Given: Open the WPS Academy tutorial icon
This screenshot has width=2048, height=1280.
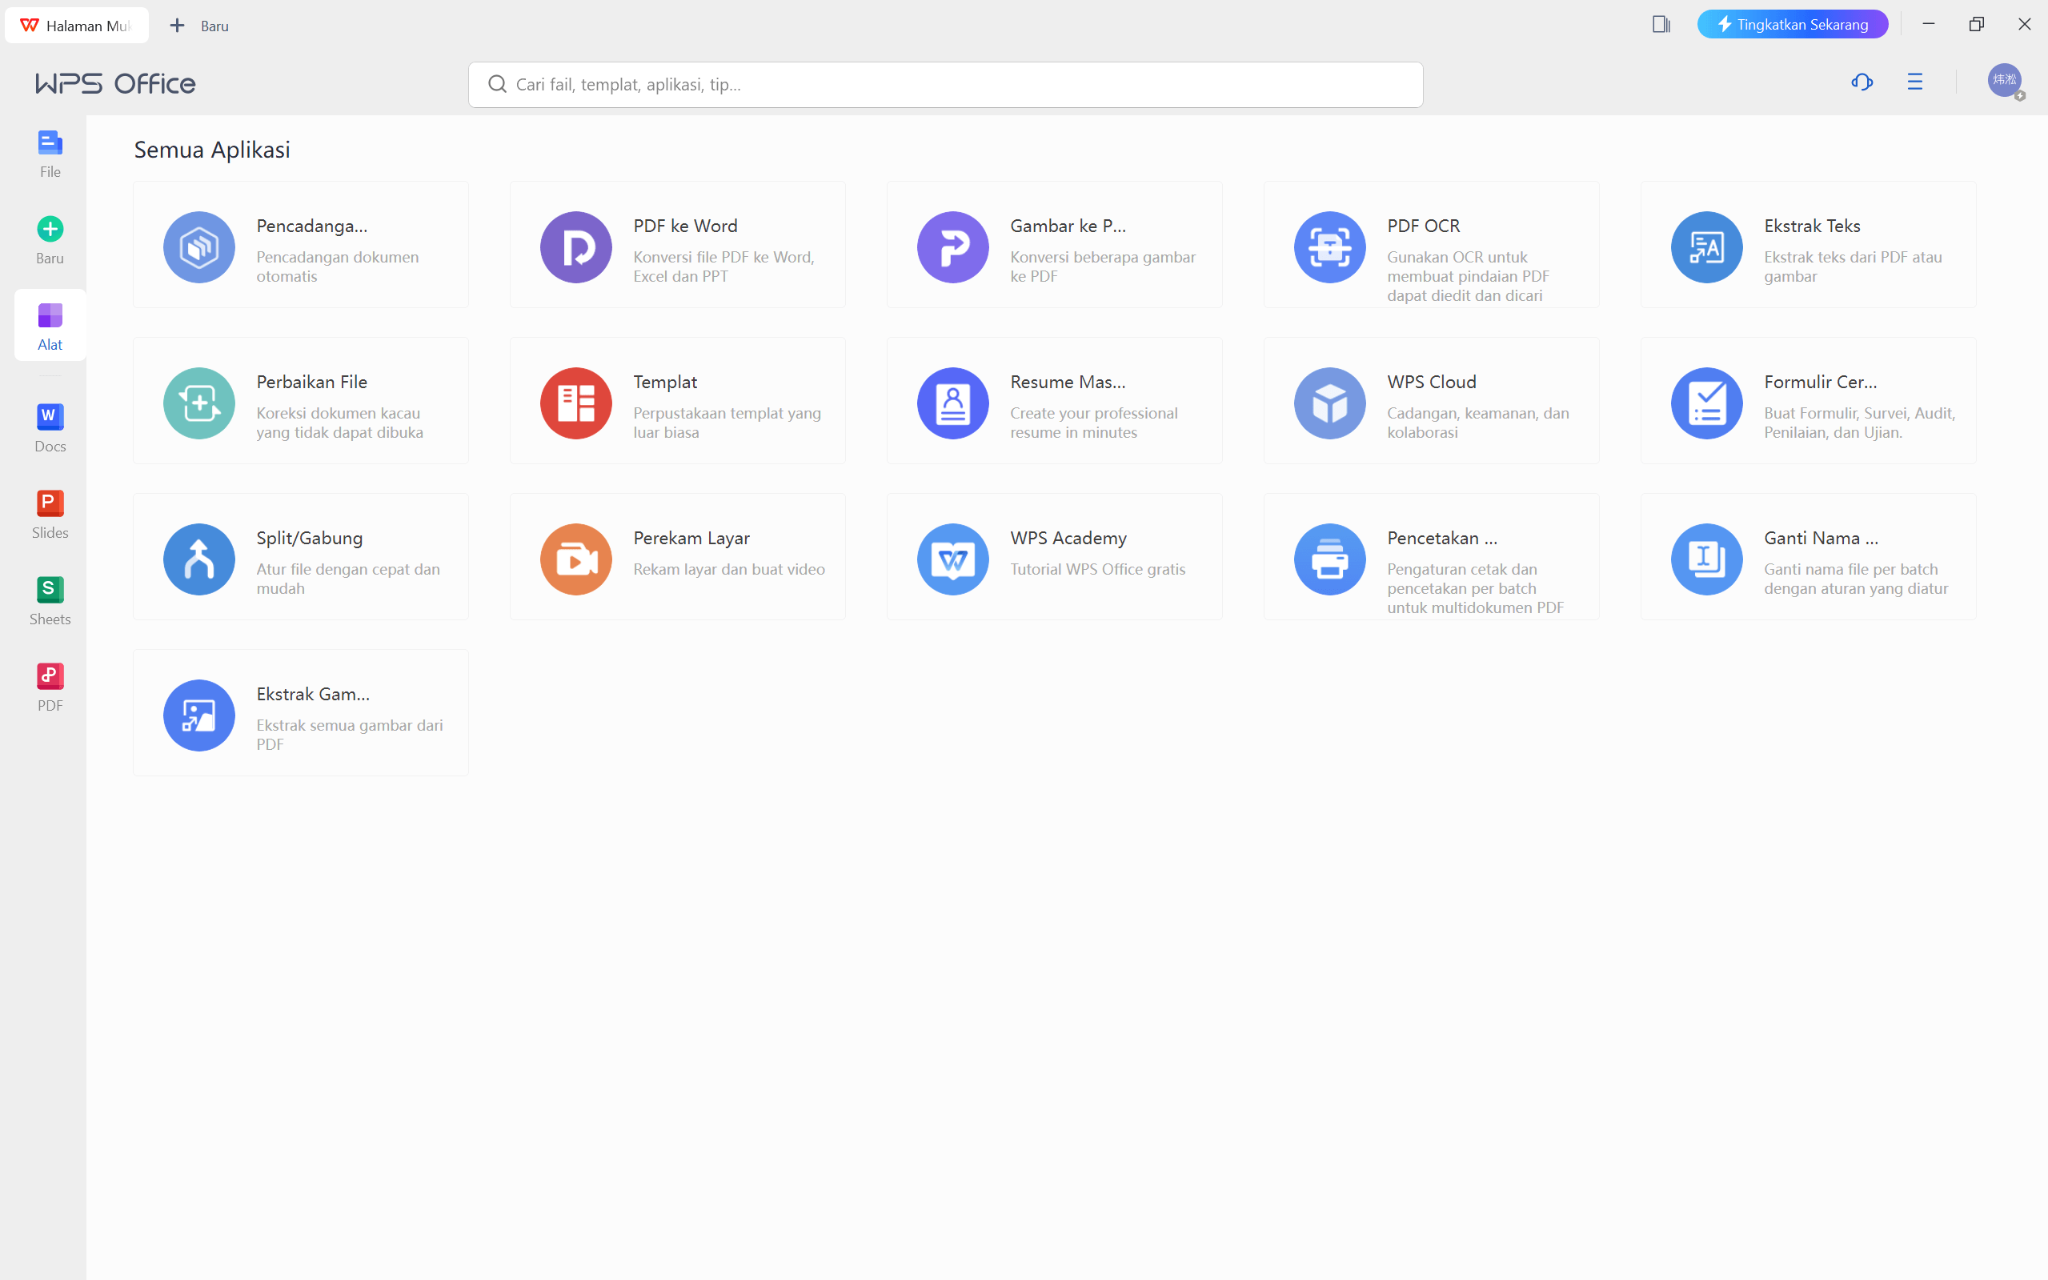Looking at the screenshot, I should pyautogui.click(x=952, y=559).
